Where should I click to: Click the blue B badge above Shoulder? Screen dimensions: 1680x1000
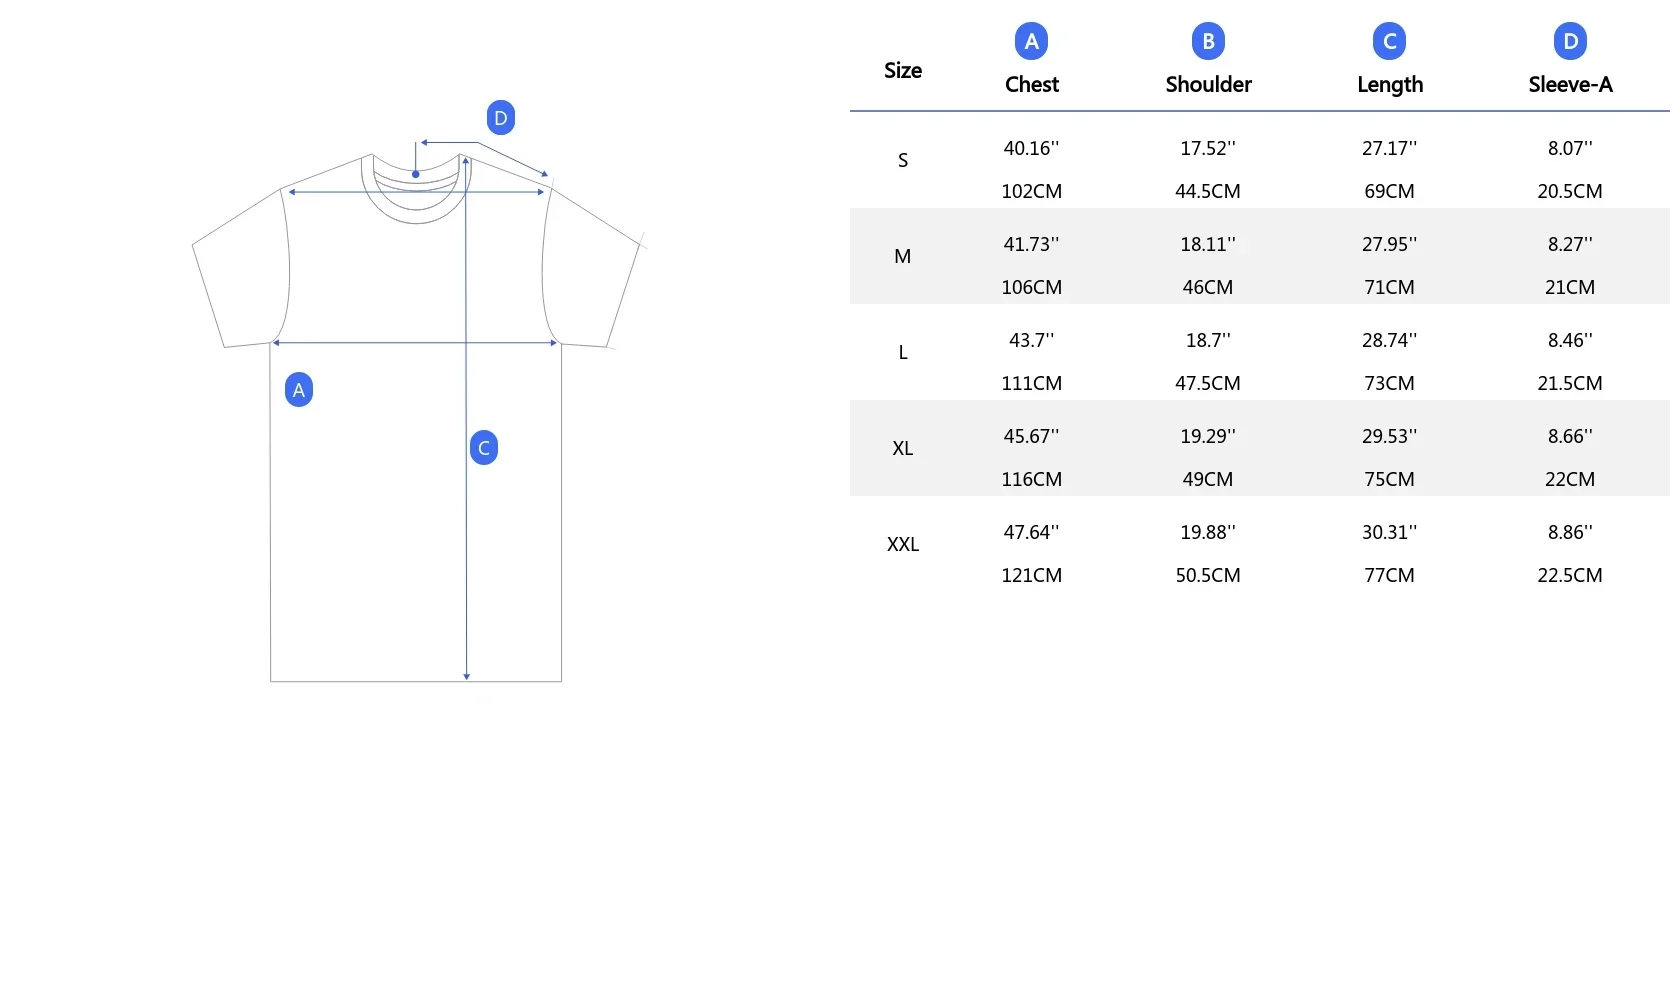tap(1208, 42)
